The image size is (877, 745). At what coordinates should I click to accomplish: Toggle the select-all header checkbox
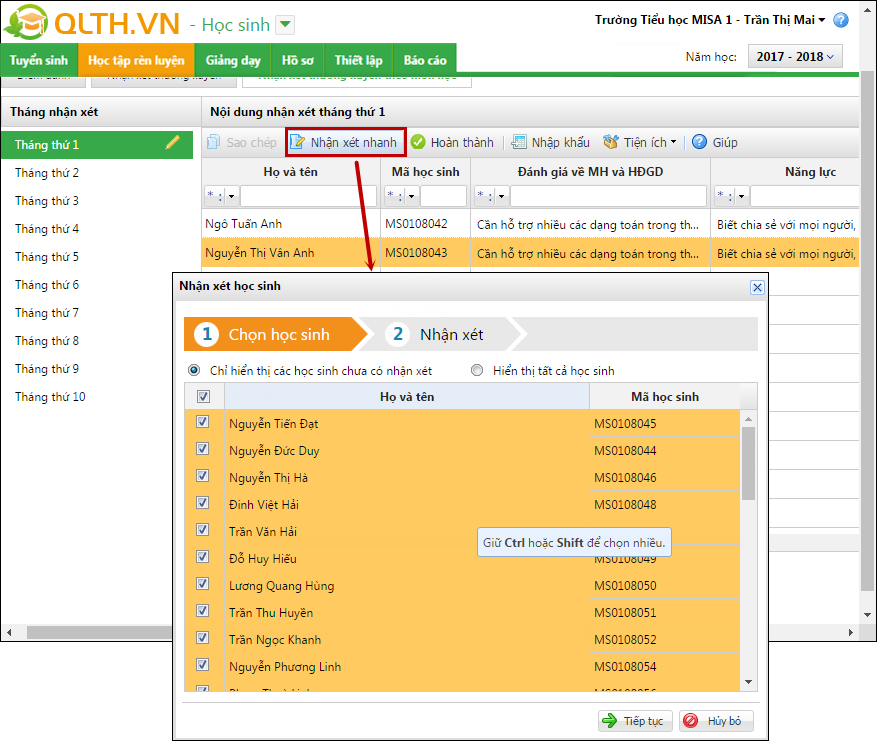203,397
